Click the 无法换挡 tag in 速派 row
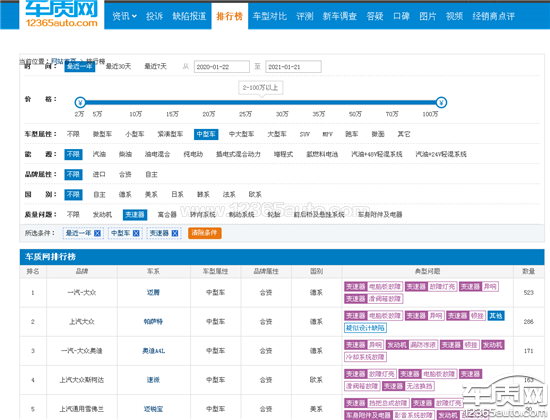This screenshot has height=420, width=550. [420, 386]
